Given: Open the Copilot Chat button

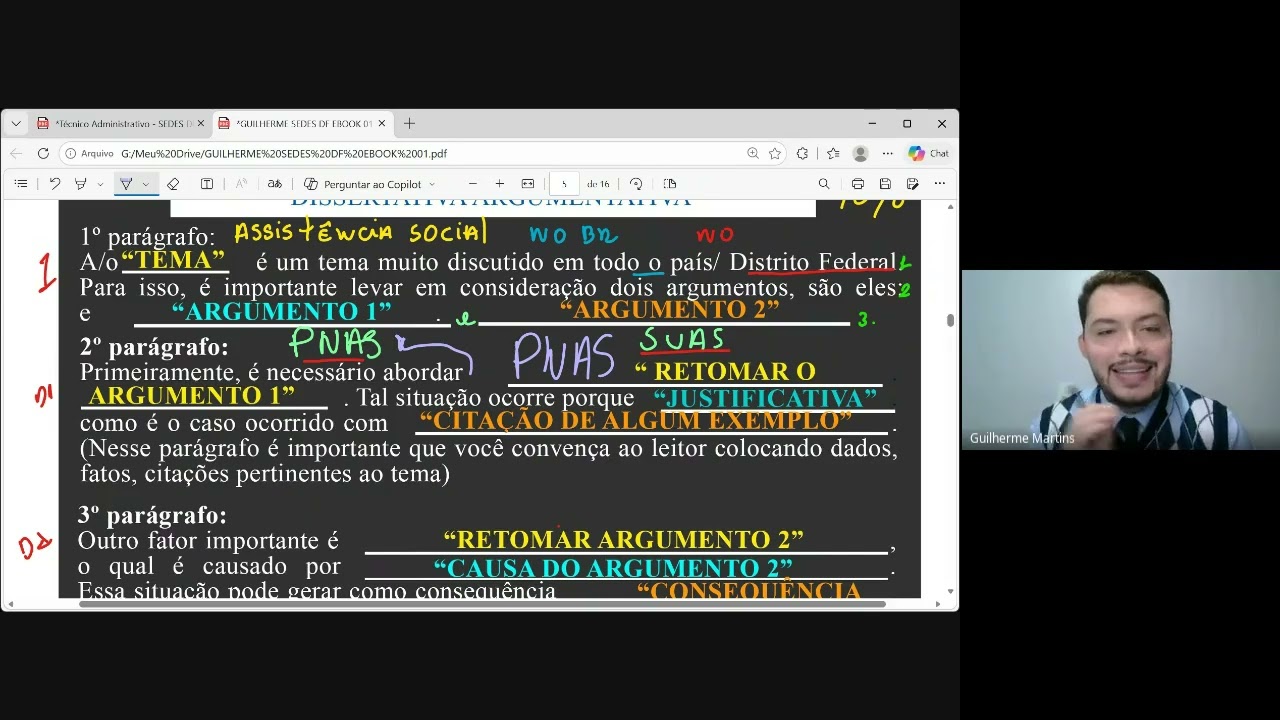Looking at the screenshot, I should 928,154.
